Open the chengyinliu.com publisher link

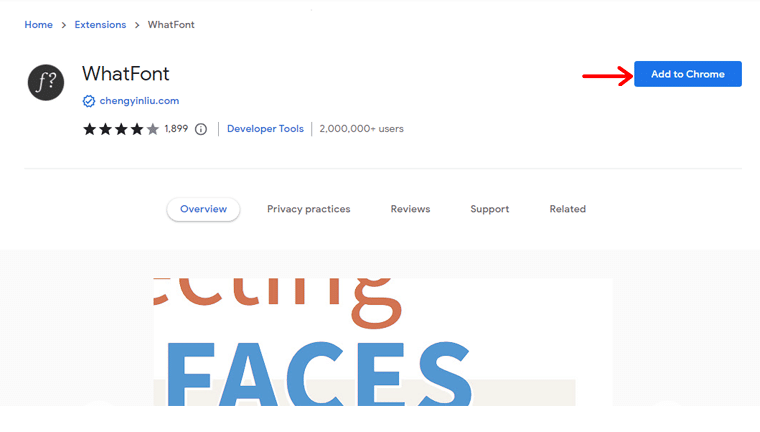(x=139, y=101)
